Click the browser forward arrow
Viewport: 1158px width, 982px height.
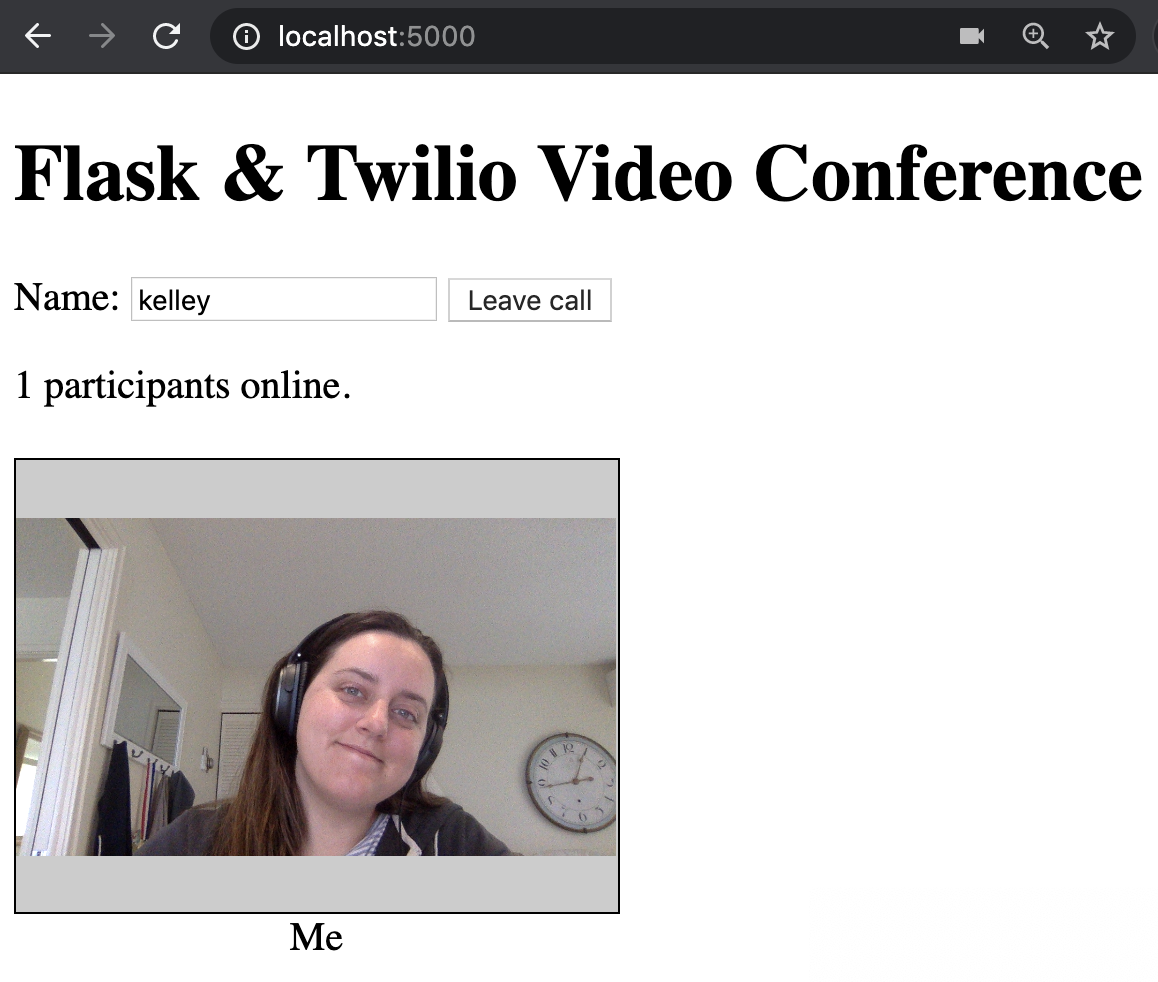click(x=101, y=37)
